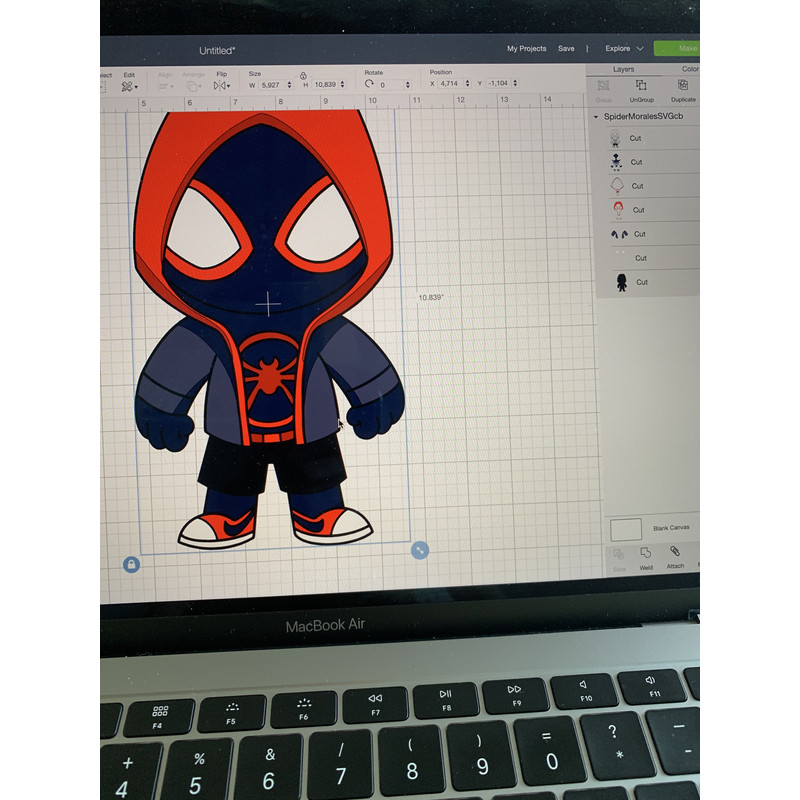Click the resize handle on selection corner
800x800 pixels.
pos(420,550)
